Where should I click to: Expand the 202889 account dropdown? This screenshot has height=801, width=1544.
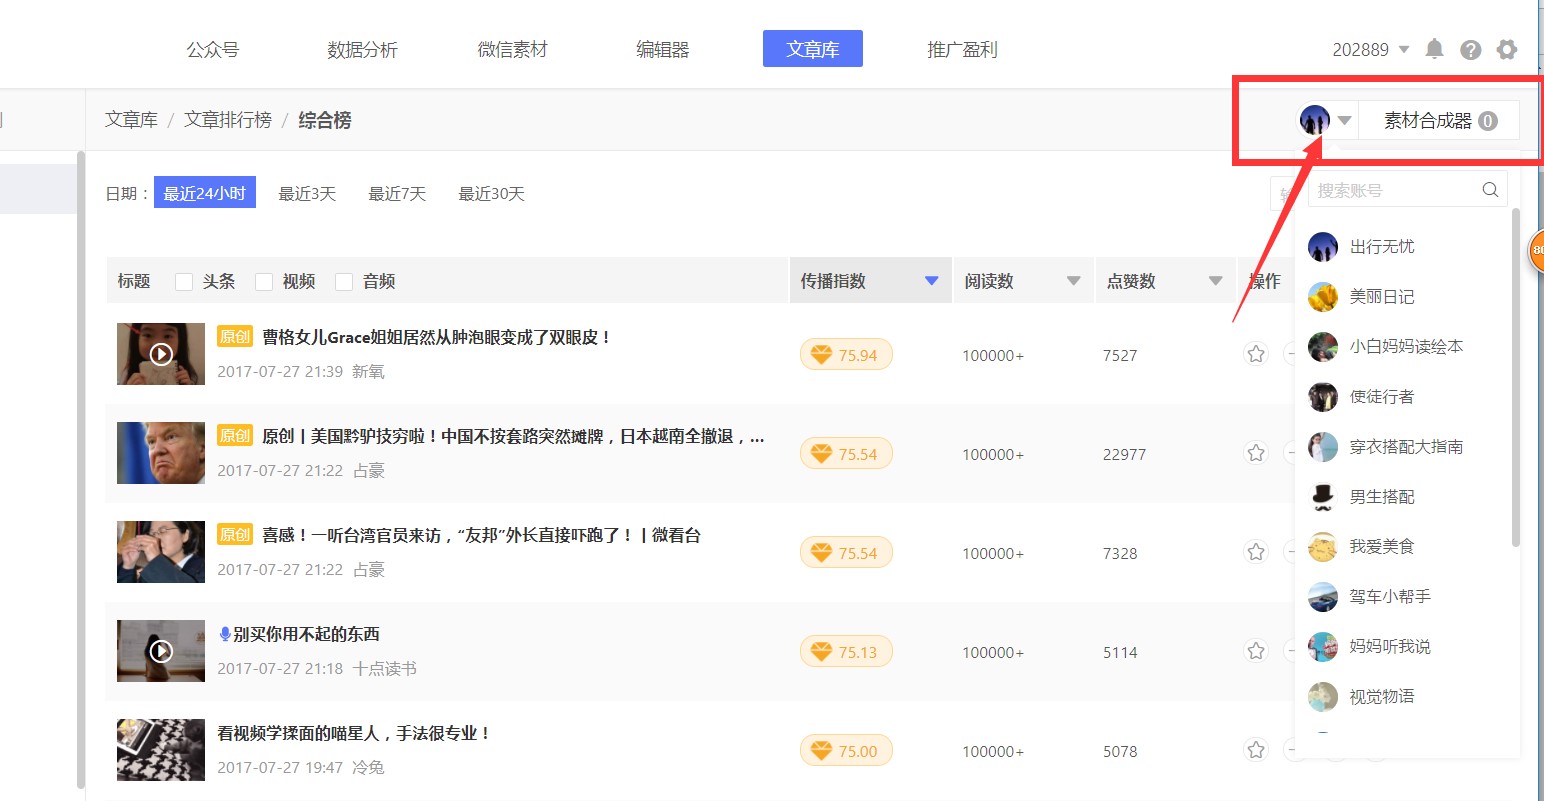[1403, 50]
